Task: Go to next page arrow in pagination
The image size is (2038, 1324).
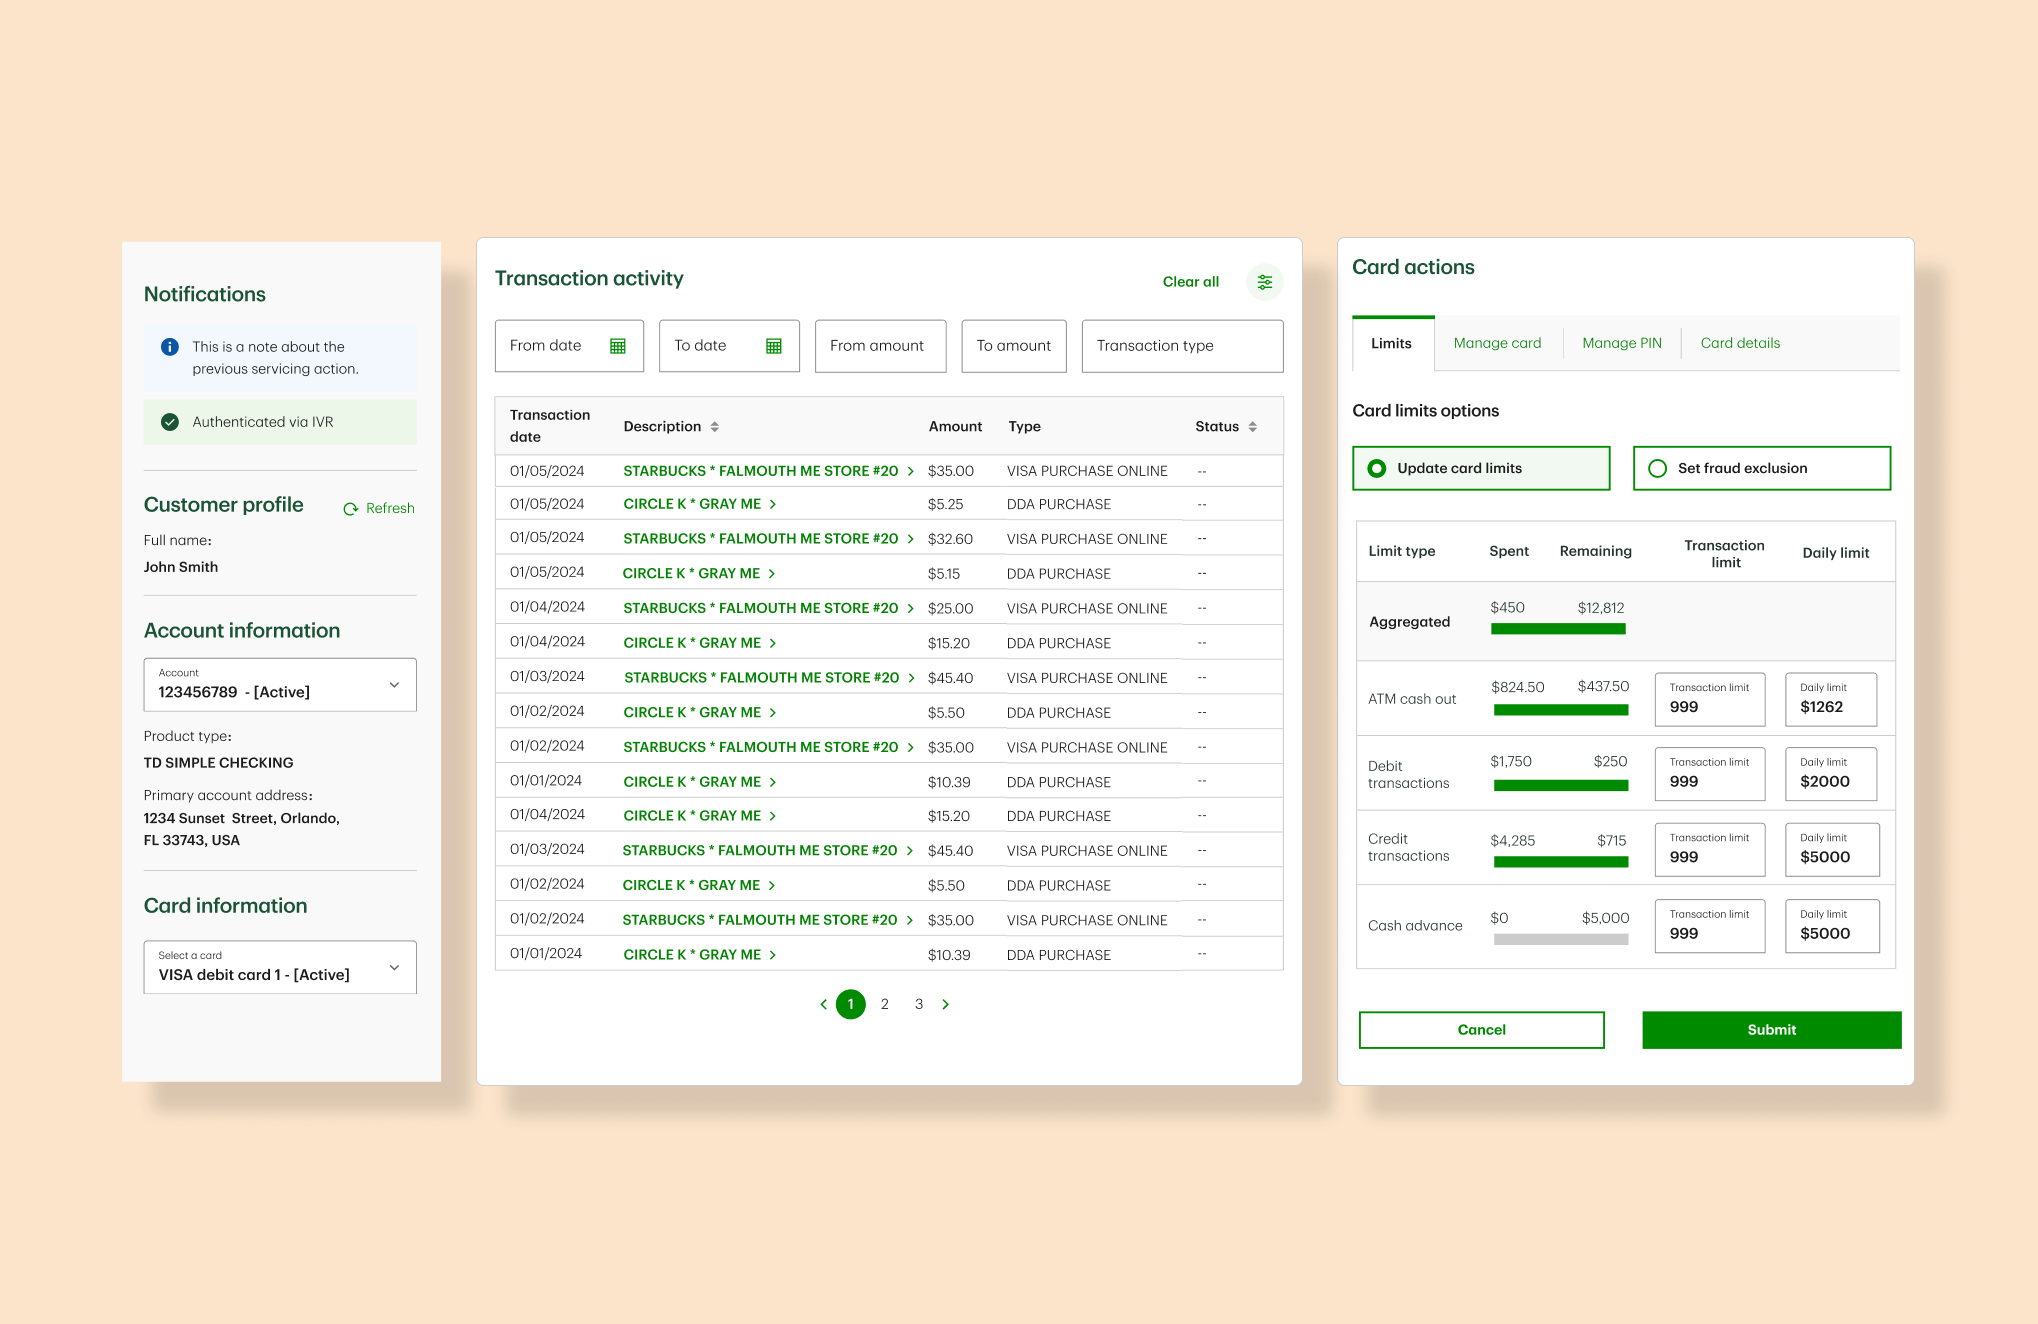Action: (x=946, y=1004)
